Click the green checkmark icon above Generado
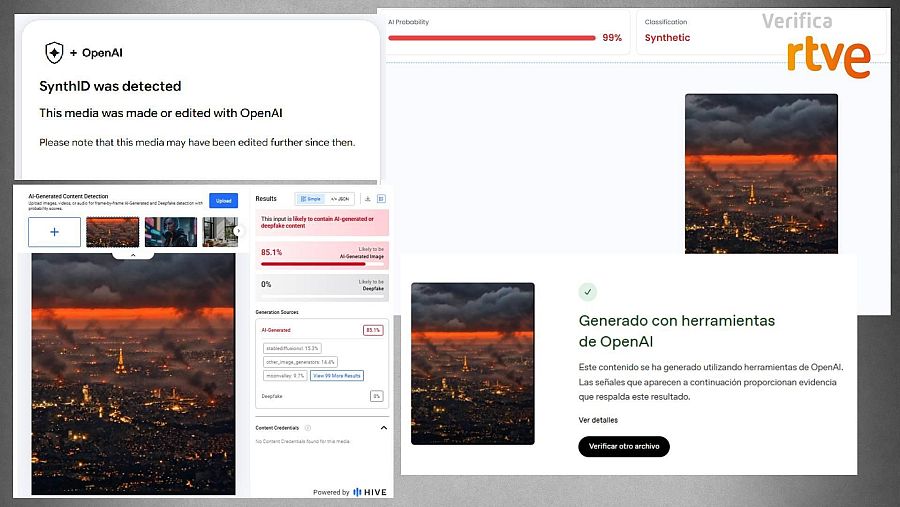 tap(587, 292)
